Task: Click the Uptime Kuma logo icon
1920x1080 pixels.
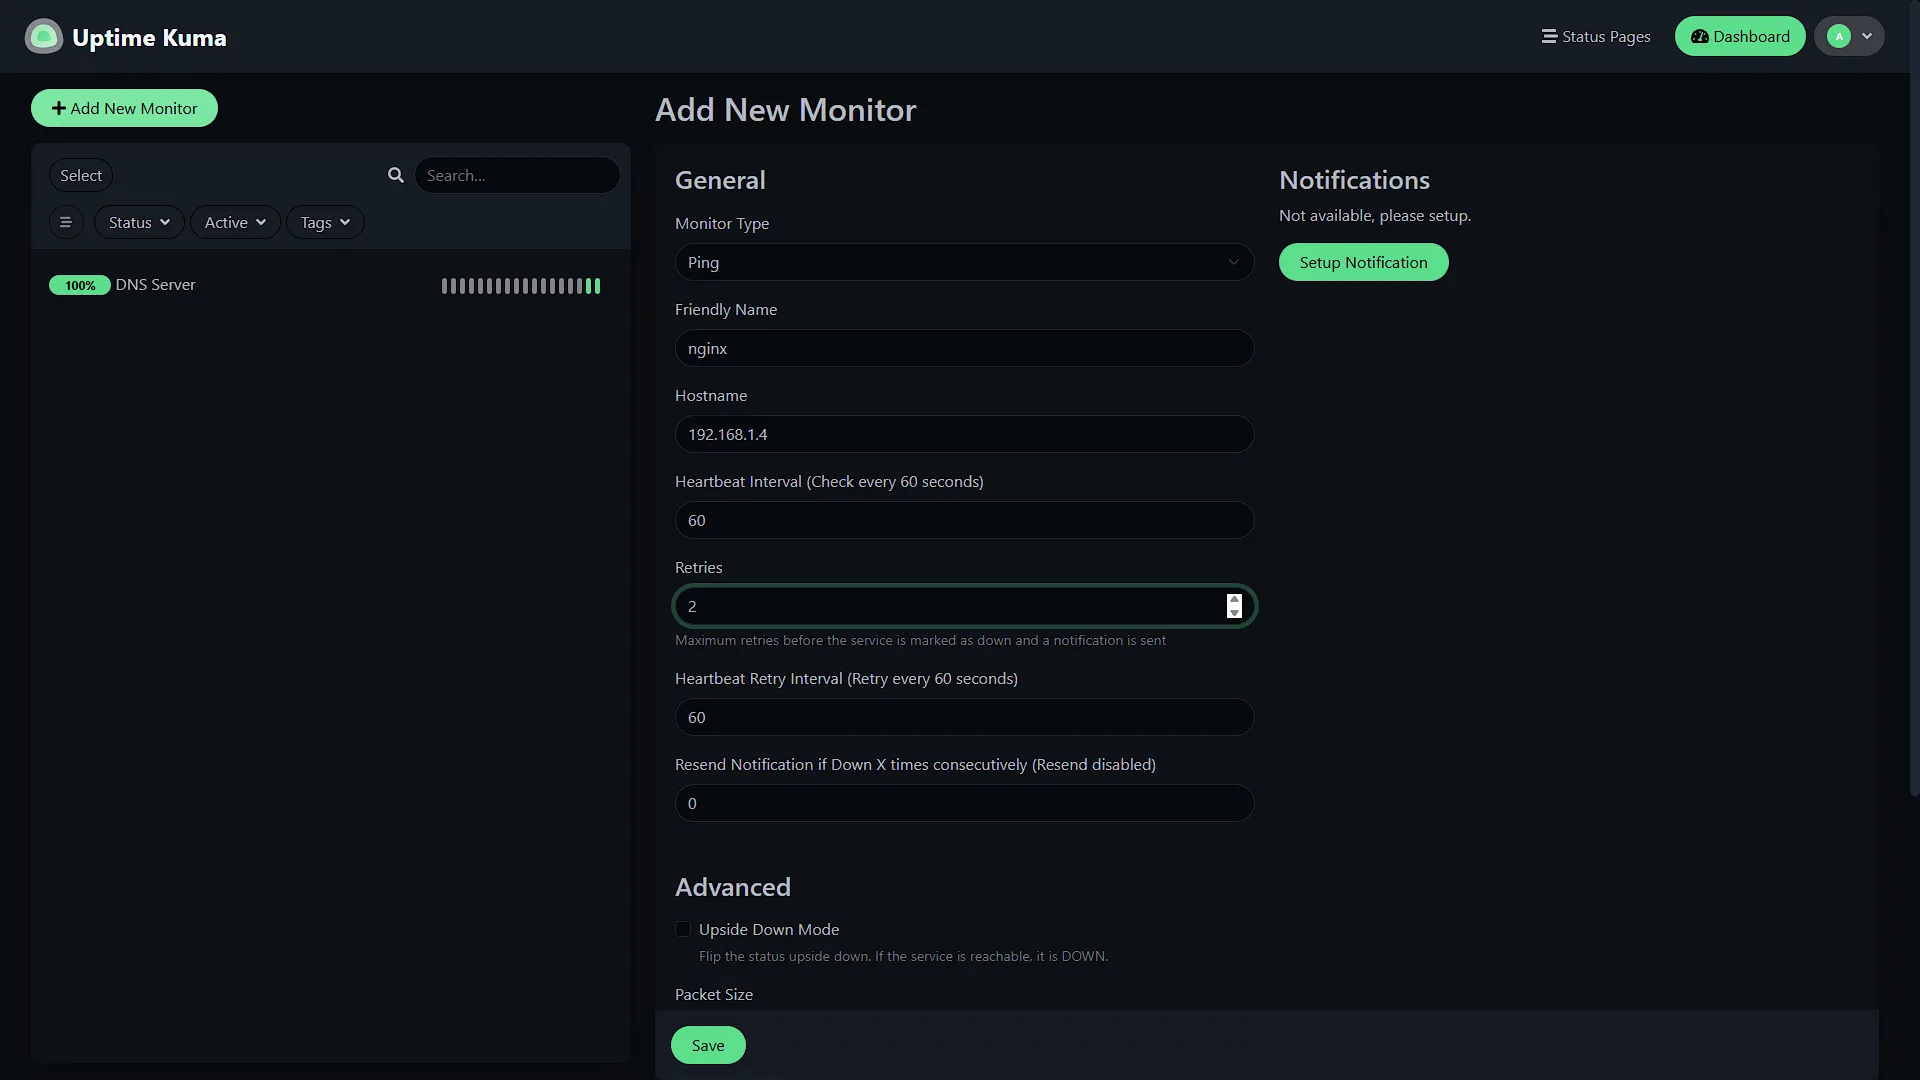Action: coord(43,37)
